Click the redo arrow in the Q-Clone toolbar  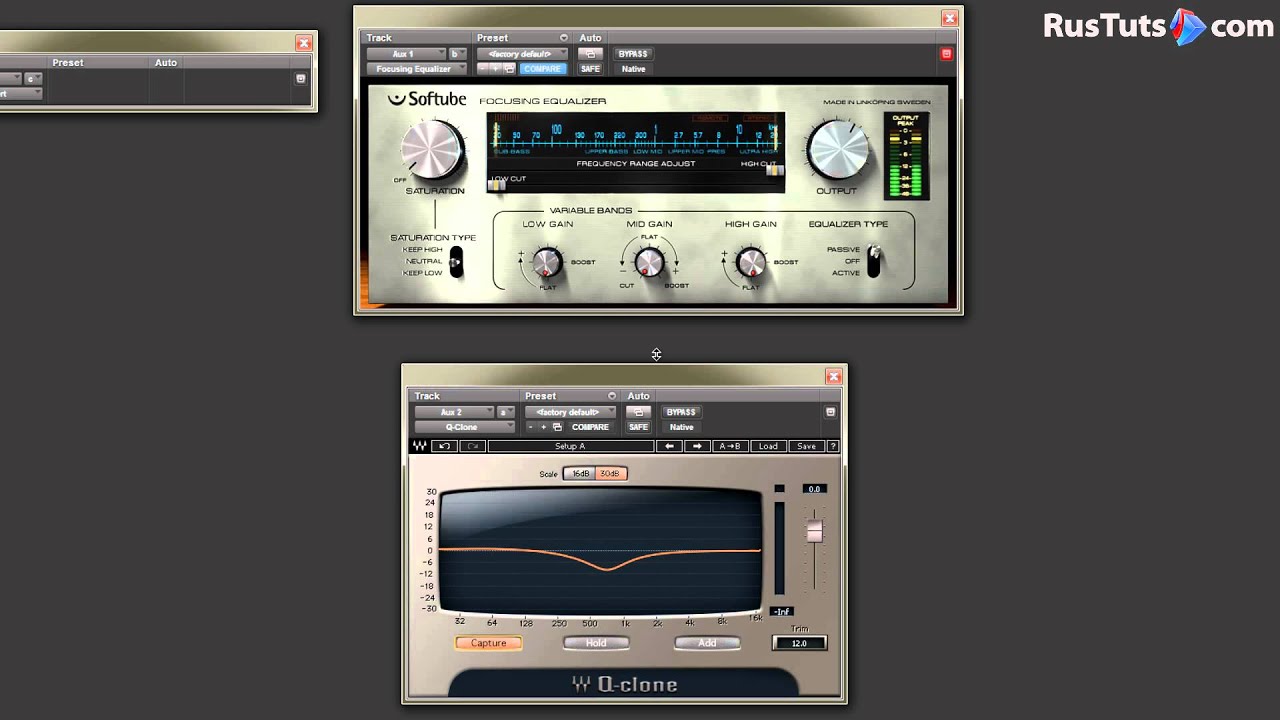(473, 446)
